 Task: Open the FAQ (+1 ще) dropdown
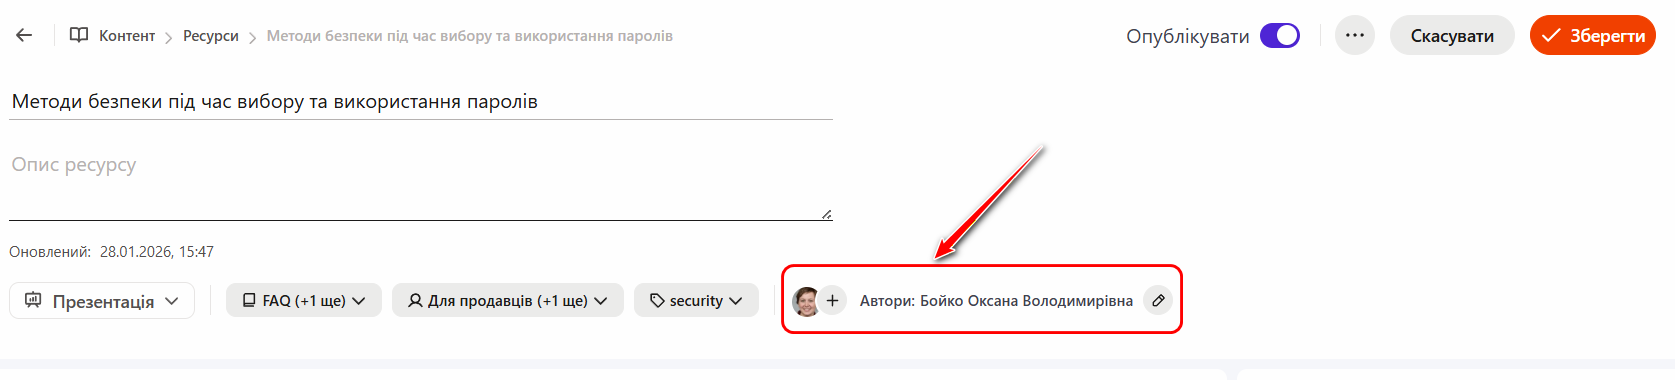coord(304,300)
